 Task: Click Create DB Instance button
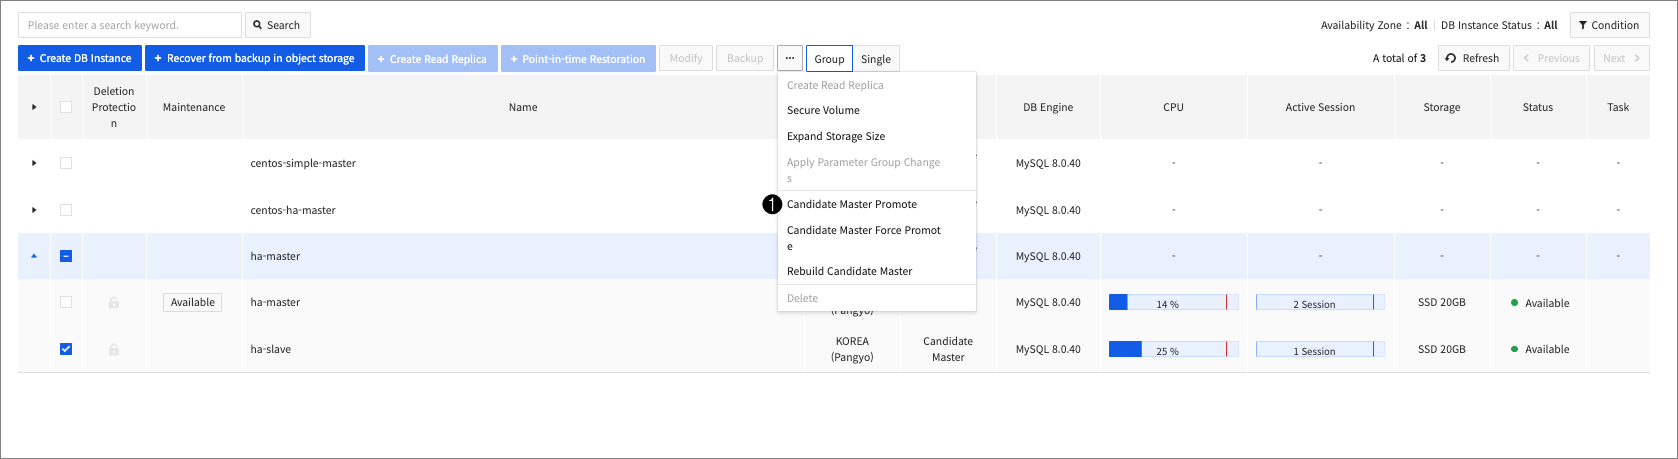(x=79, y=58)
